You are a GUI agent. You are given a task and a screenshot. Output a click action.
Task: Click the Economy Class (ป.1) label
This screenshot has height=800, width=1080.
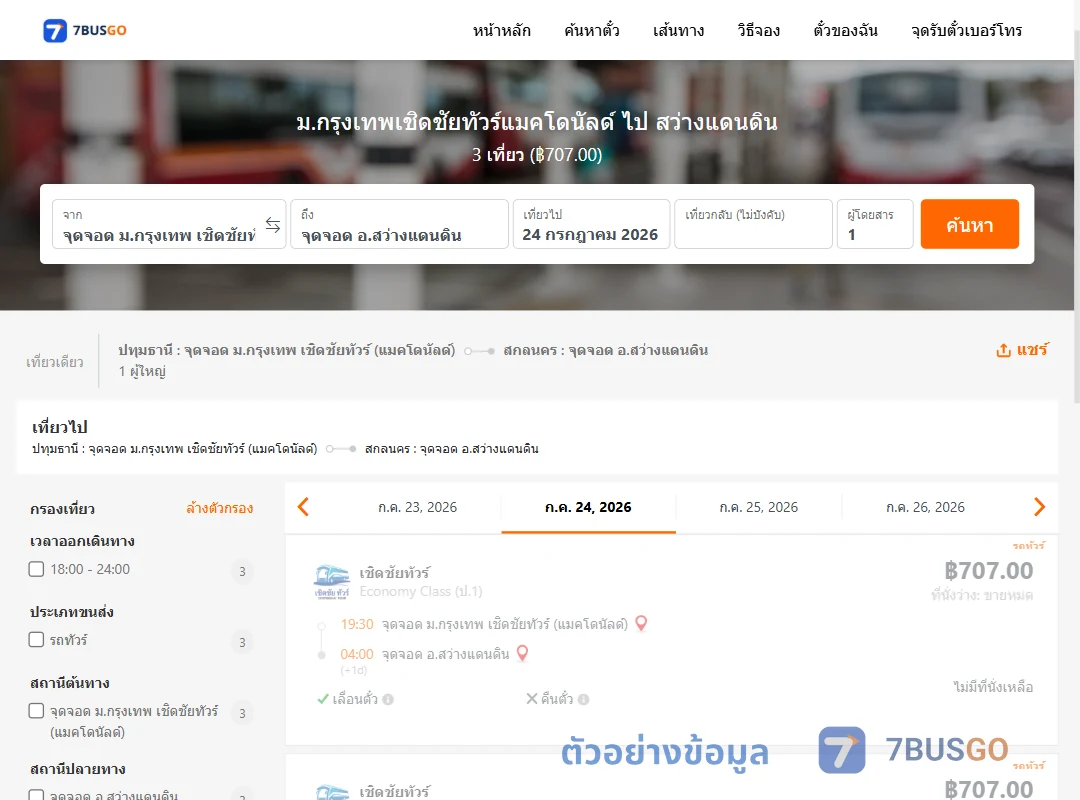point(421,591)
